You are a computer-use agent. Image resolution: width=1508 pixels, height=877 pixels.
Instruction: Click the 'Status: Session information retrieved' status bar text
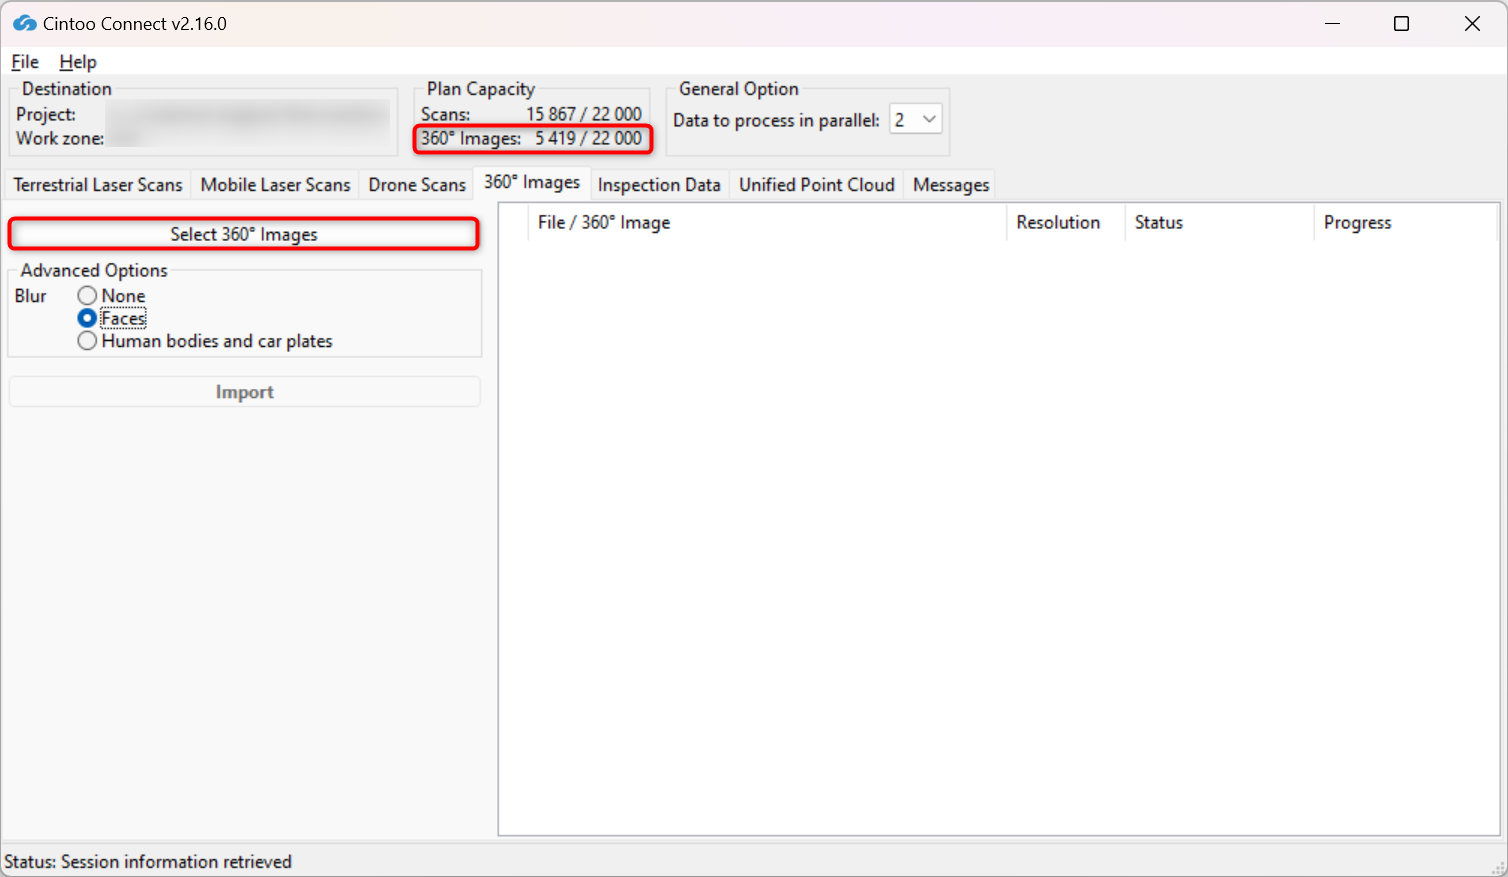pos(148,862)
